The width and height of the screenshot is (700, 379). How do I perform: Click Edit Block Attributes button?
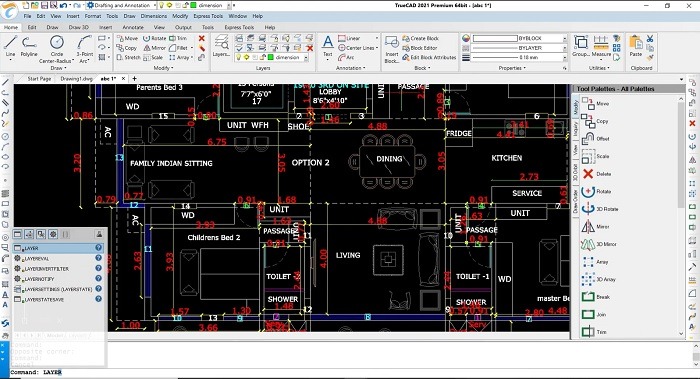tap(429, 58)
